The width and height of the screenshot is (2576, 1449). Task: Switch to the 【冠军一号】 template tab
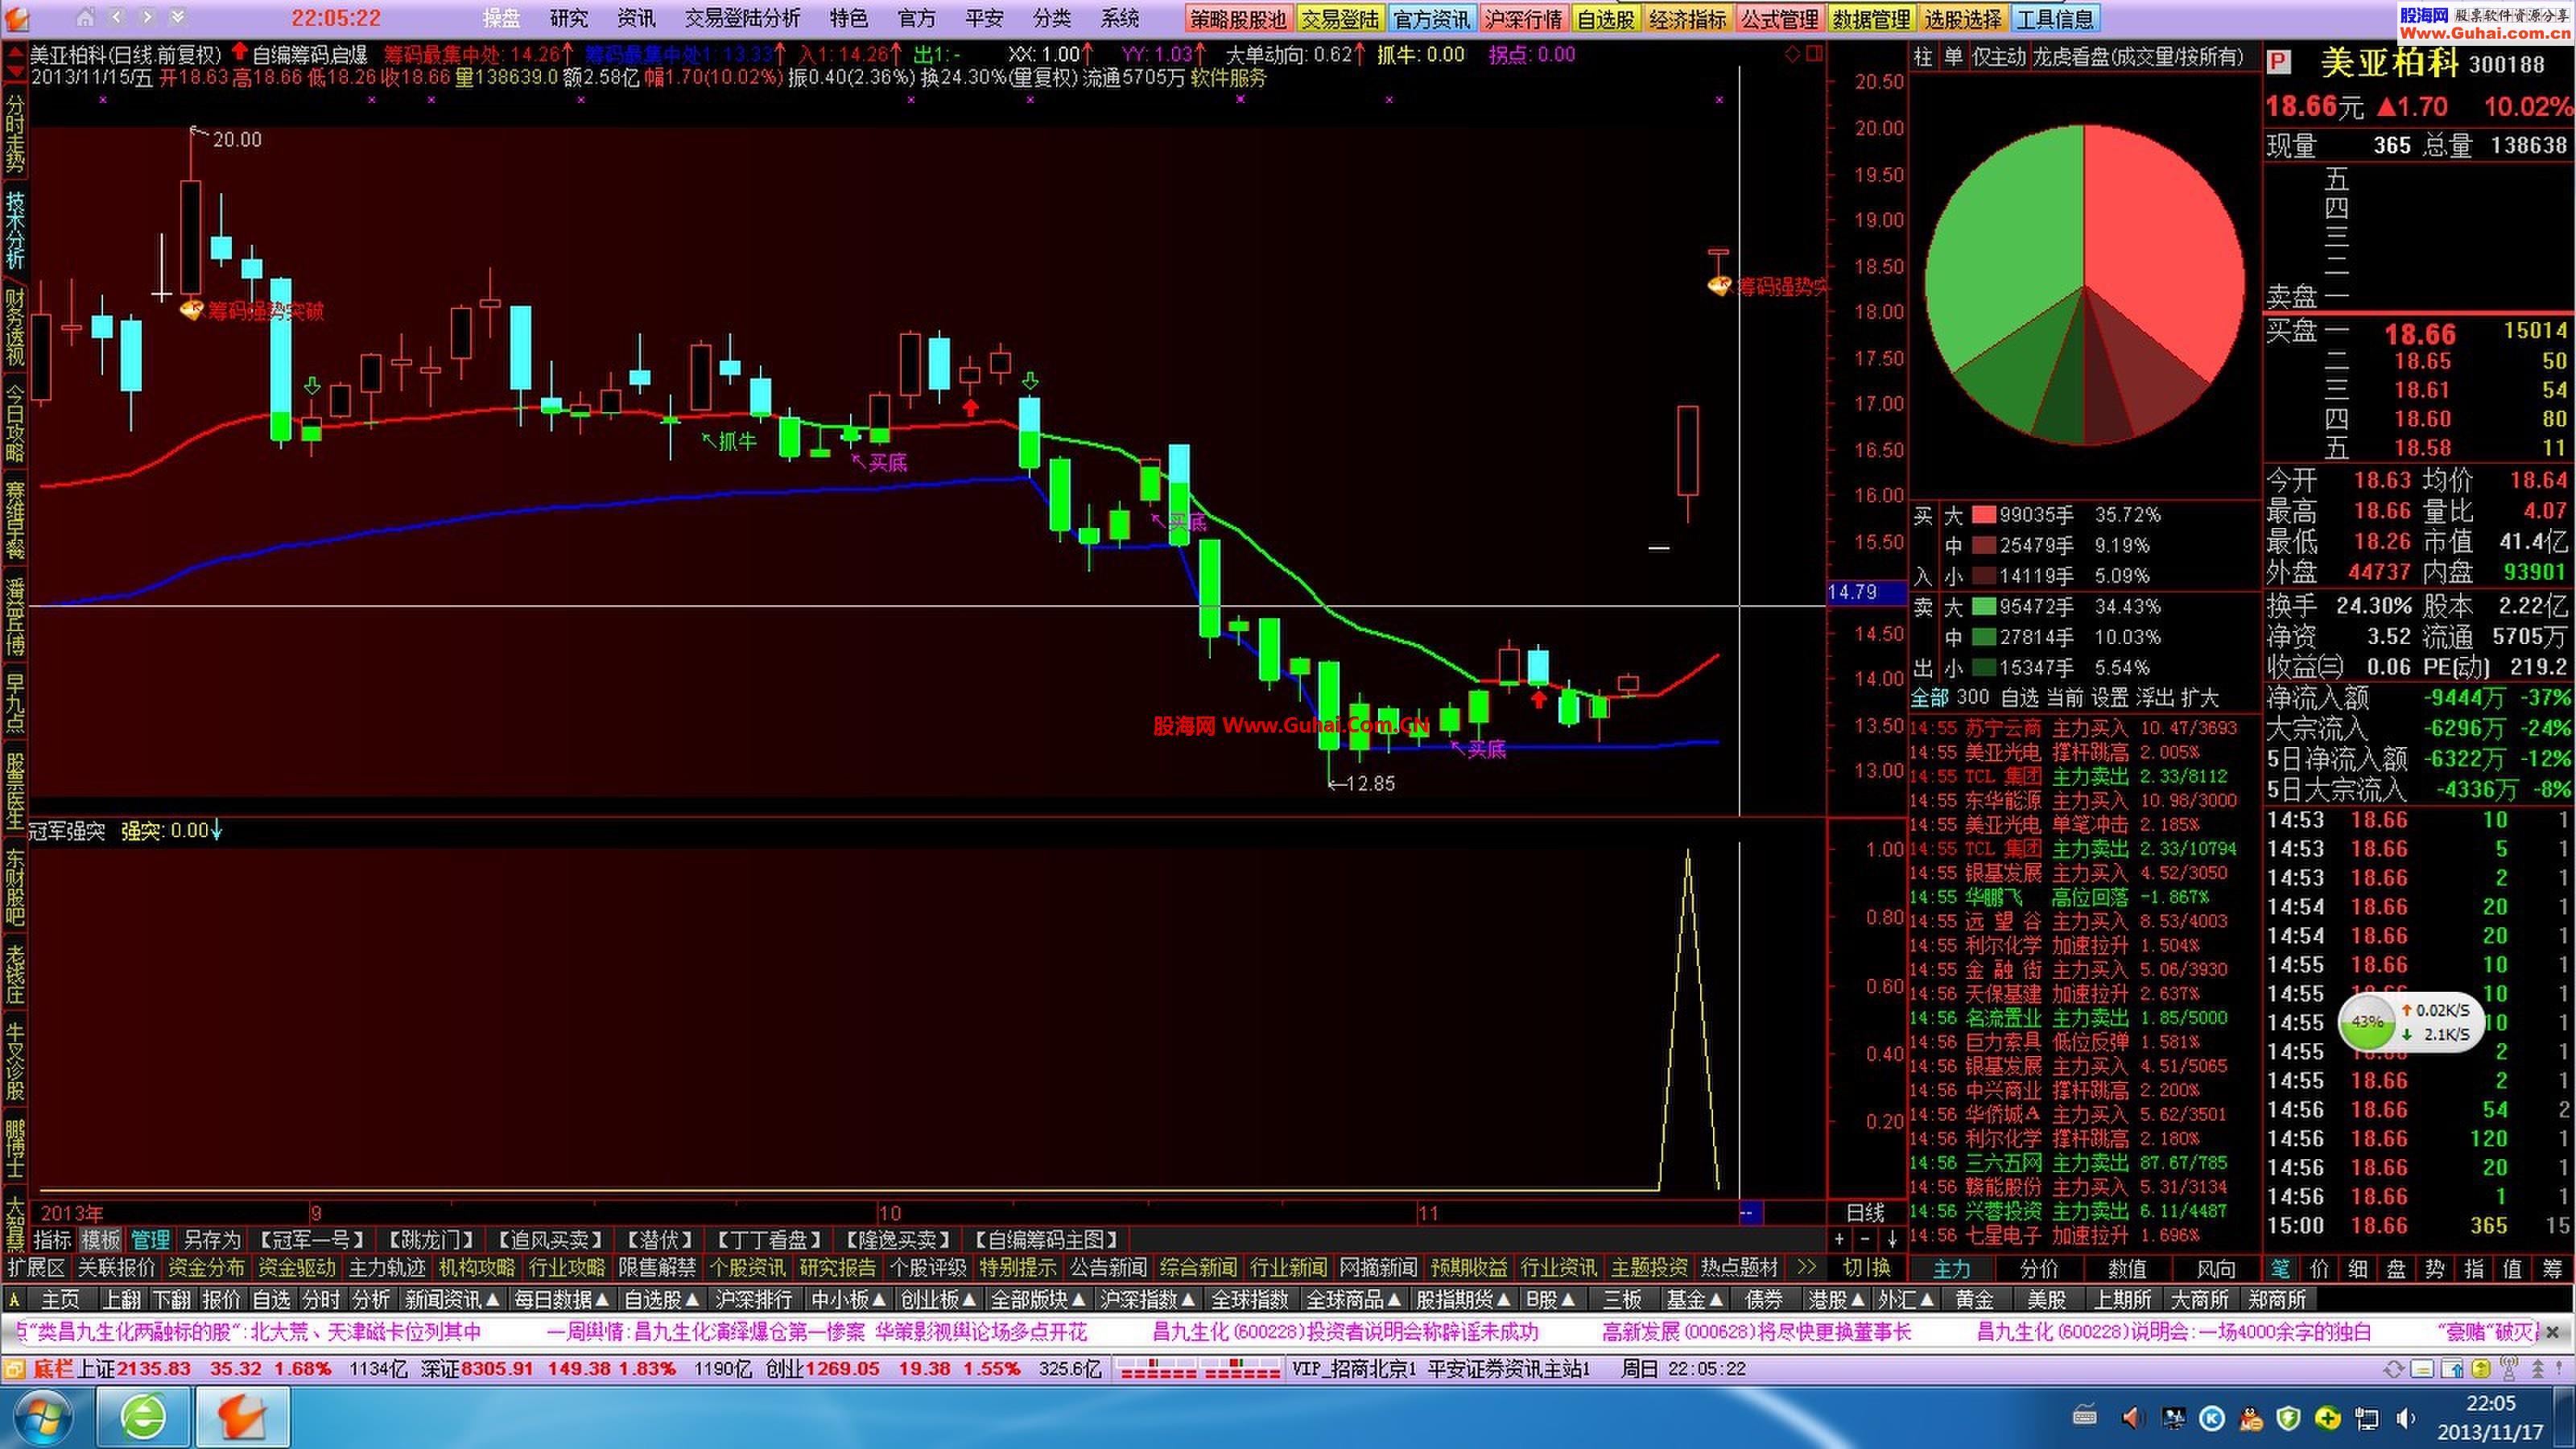click(x=312, y=1240)
